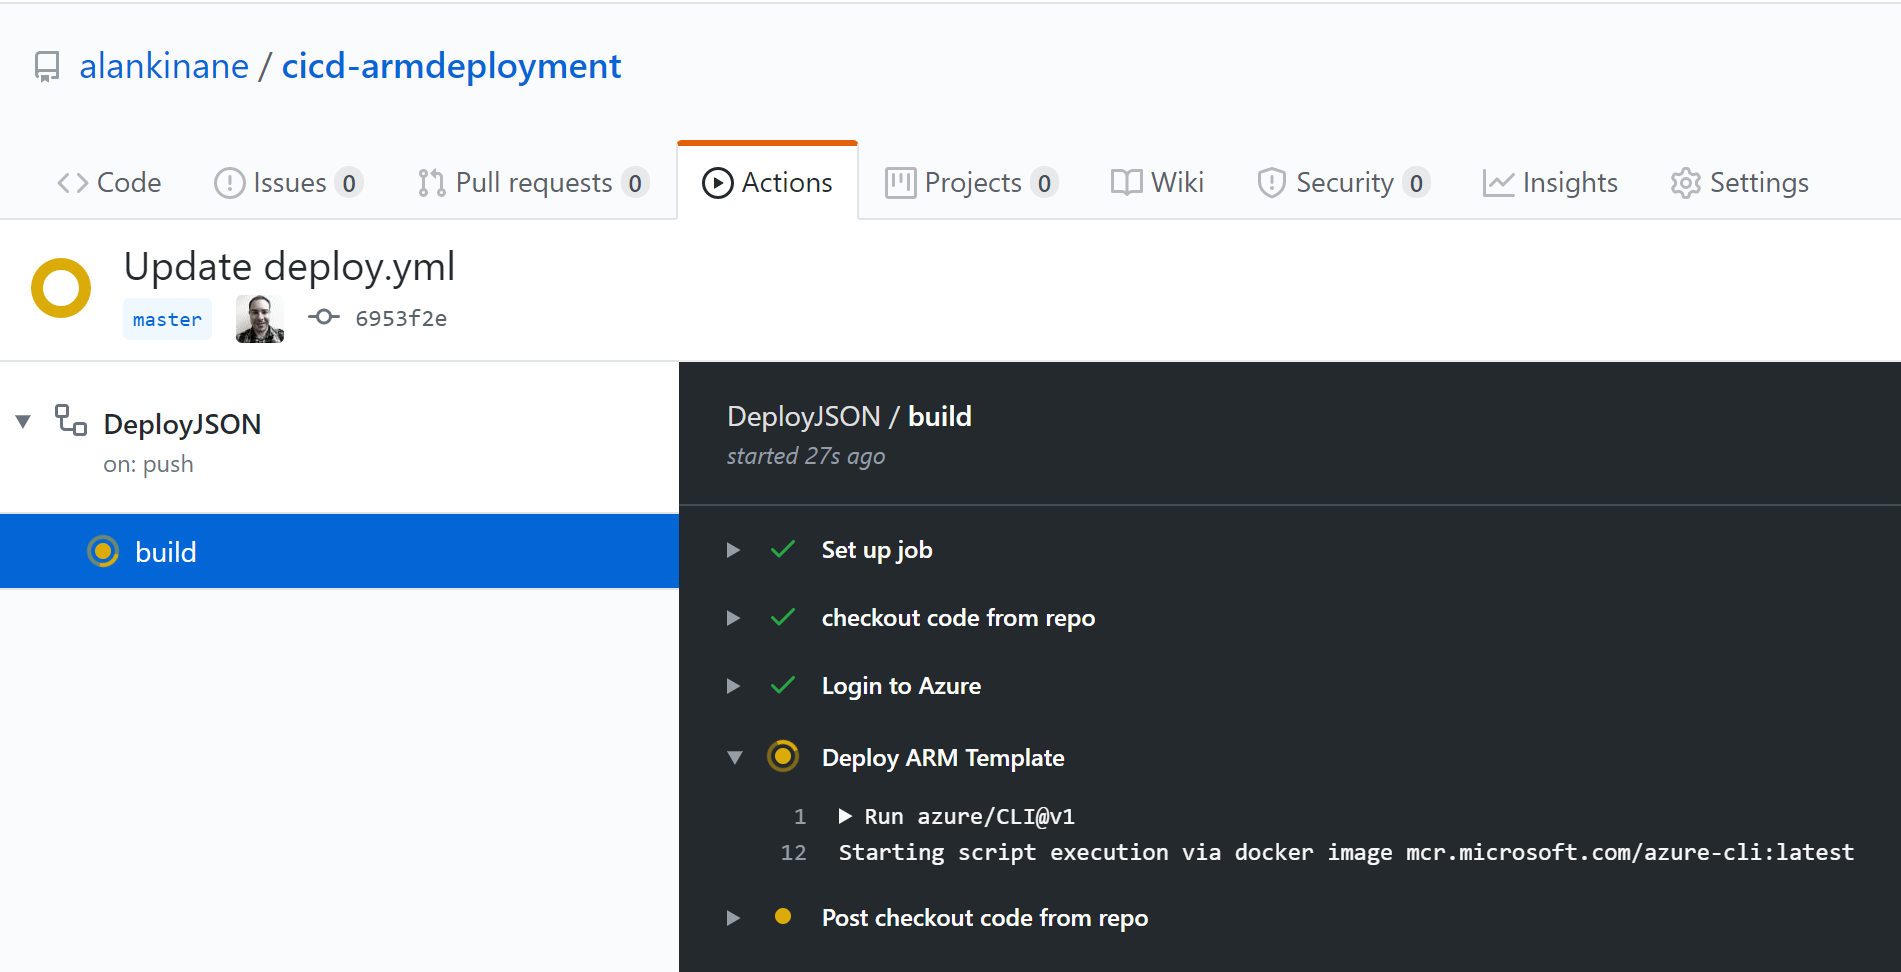Expand the Login to Azure step
Viewport: 1901px width, 972px height.
(733, 686)
